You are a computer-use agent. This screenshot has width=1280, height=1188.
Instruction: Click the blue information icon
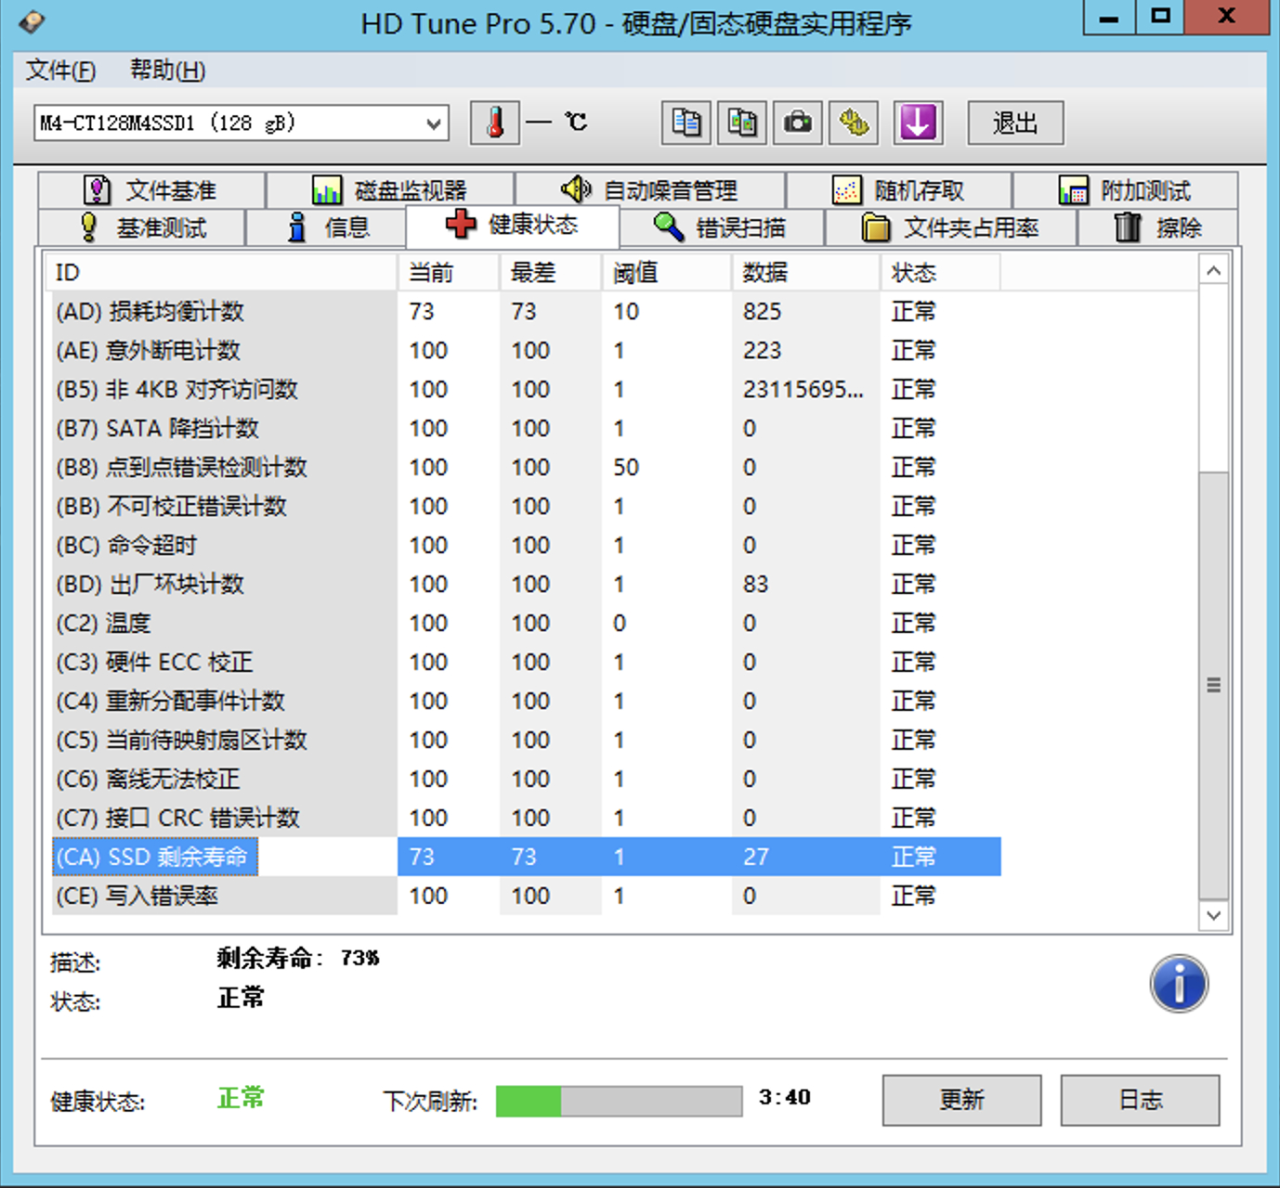[x=1178, y=983]
